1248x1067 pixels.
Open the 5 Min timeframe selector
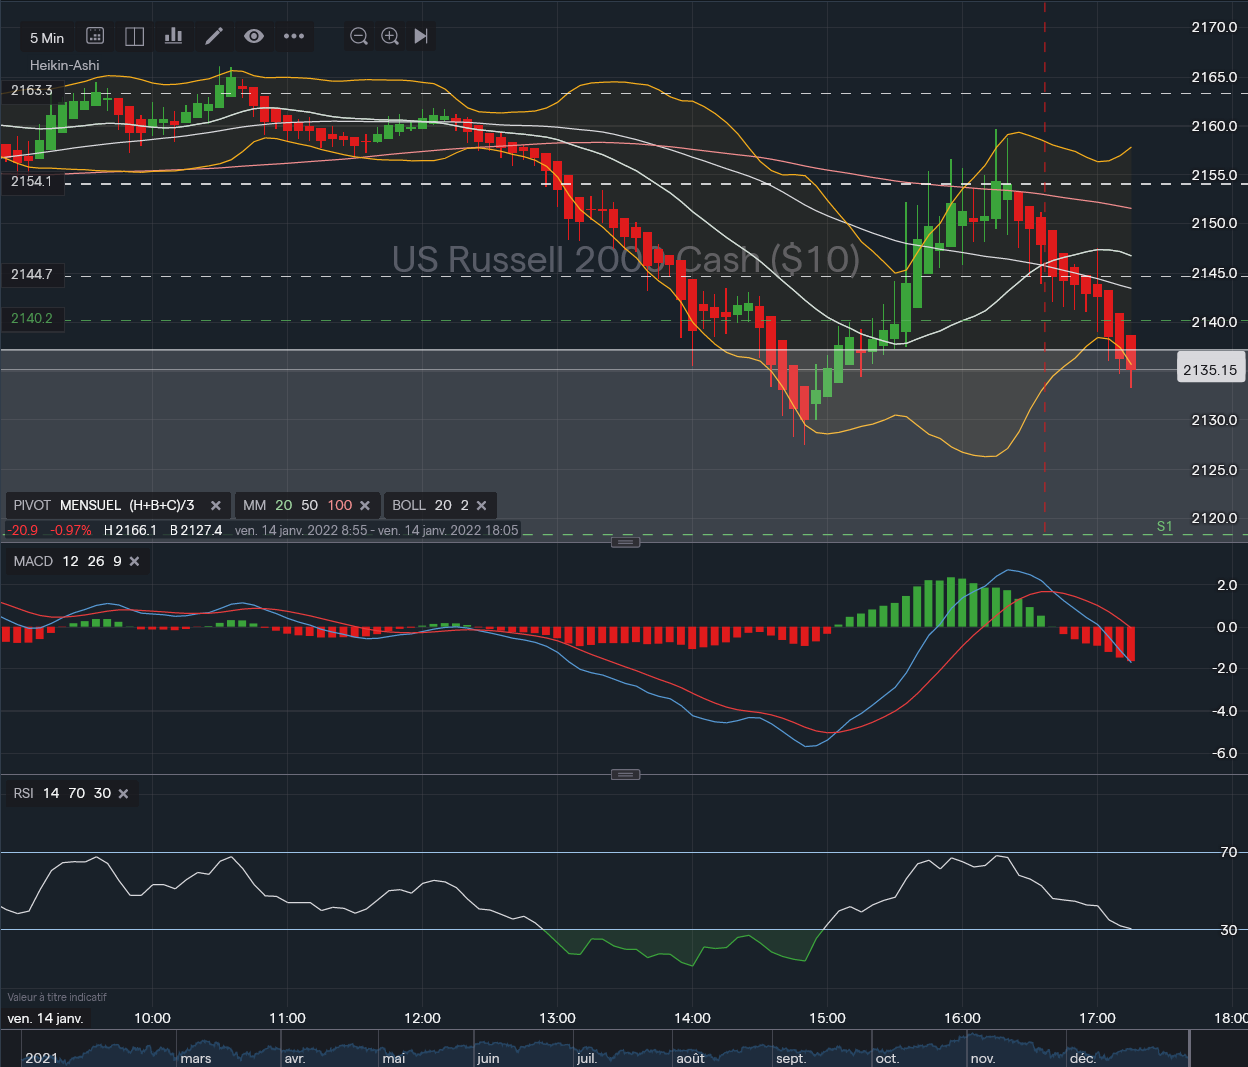(x=47, y=37)
